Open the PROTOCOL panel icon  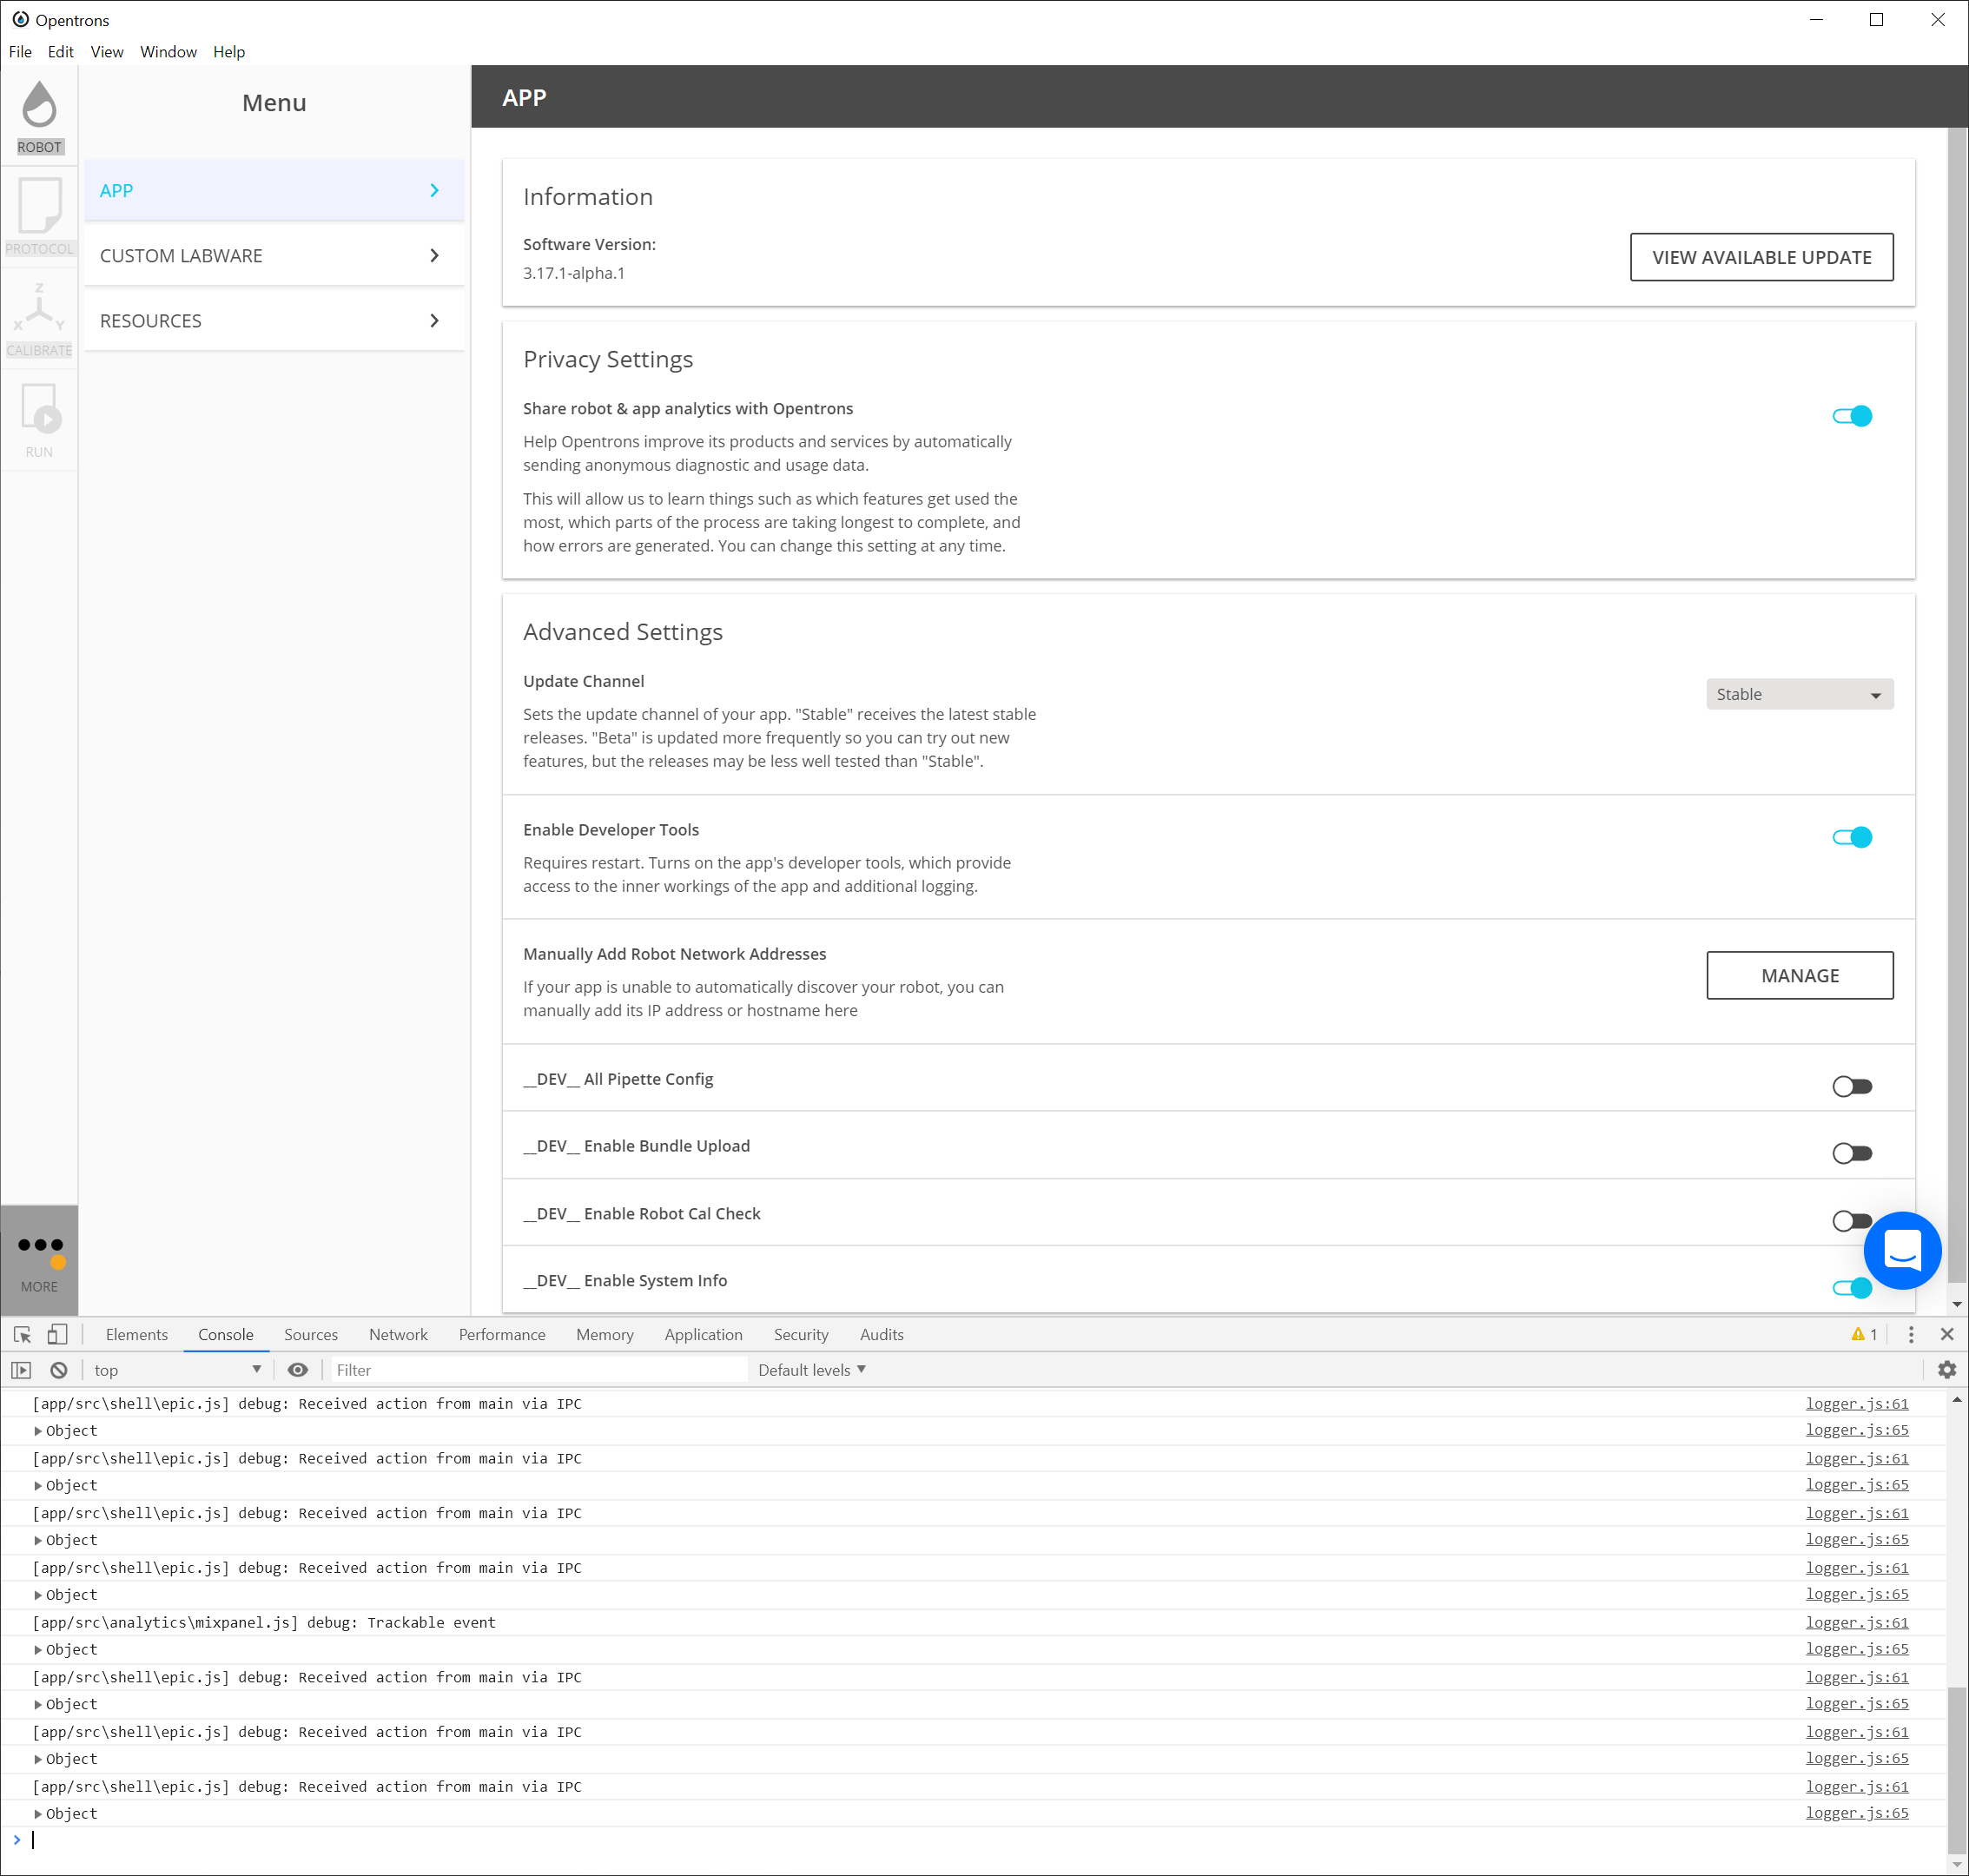[x=39, y=213]
